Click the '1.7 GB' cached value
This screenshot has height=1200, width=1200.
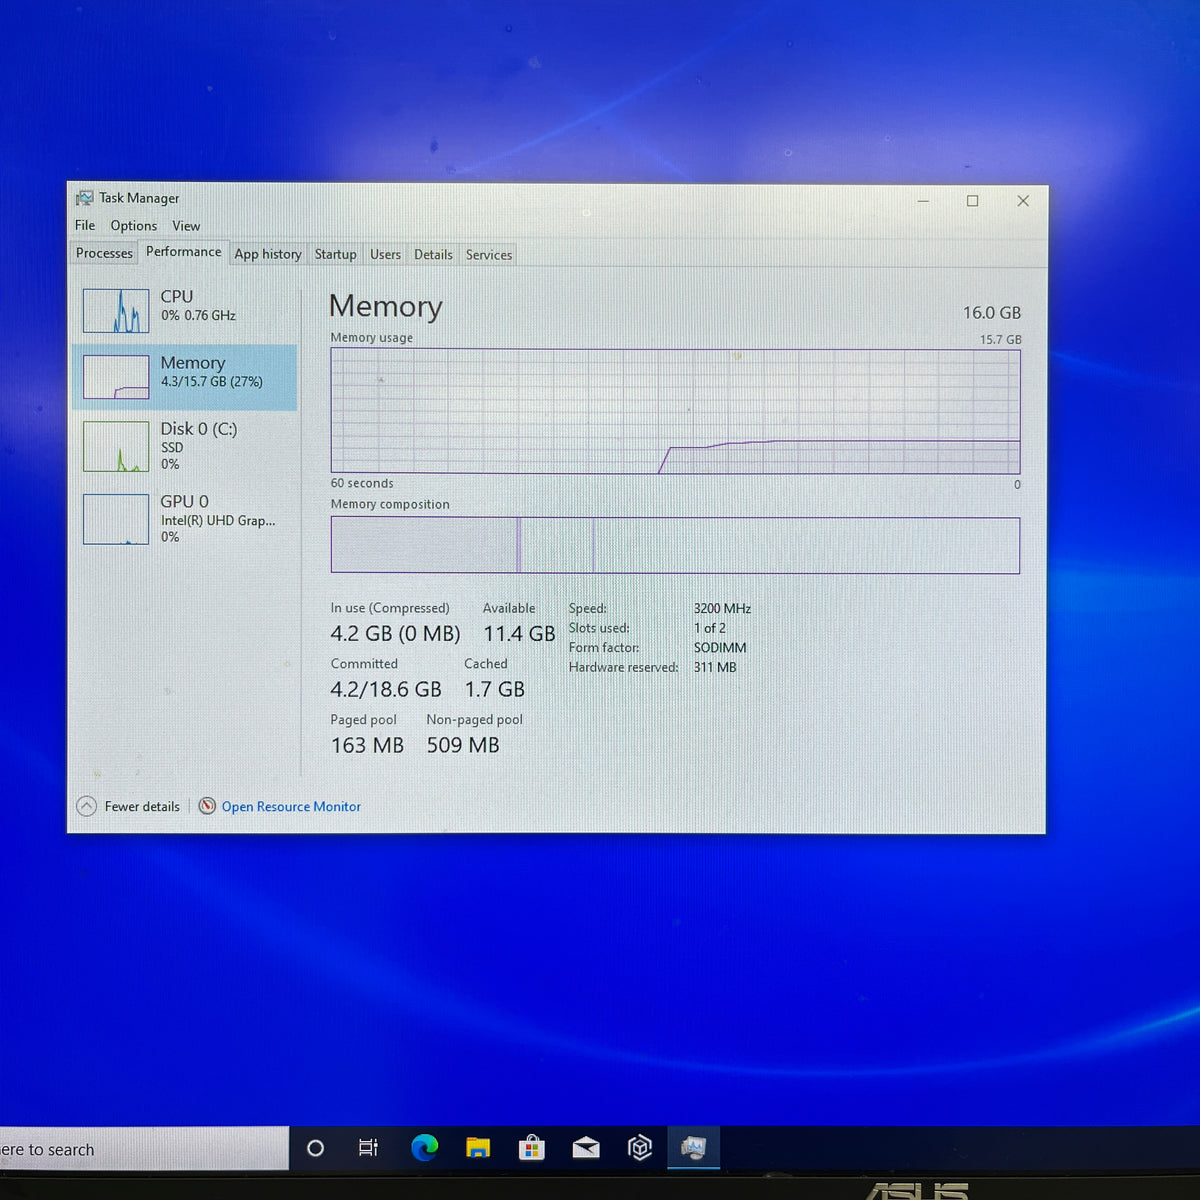tap(494, 690)
